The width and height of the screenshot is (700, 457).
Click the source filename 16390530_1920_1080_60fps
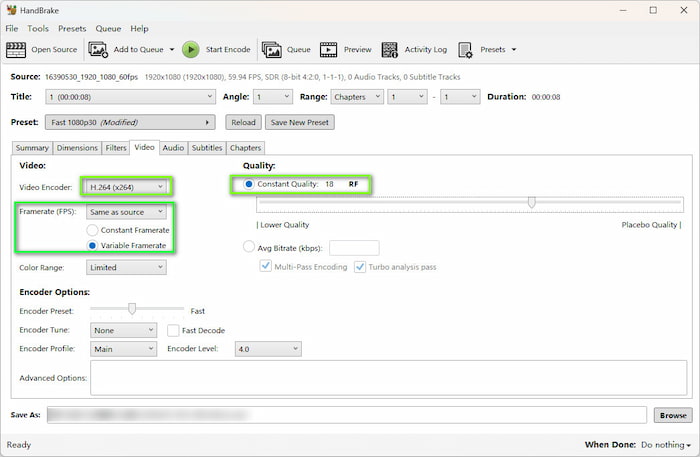92,77
